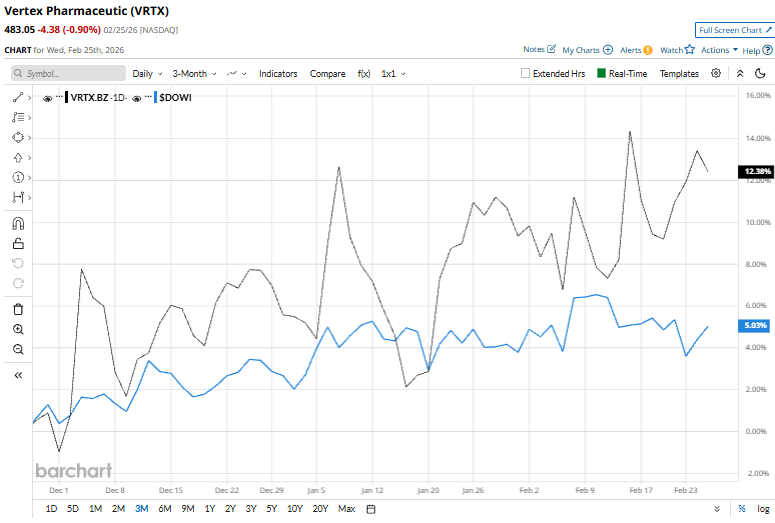This screenshot has width=775, height=523.
Task: Click the Symbol search field
Action: [68, 73]
